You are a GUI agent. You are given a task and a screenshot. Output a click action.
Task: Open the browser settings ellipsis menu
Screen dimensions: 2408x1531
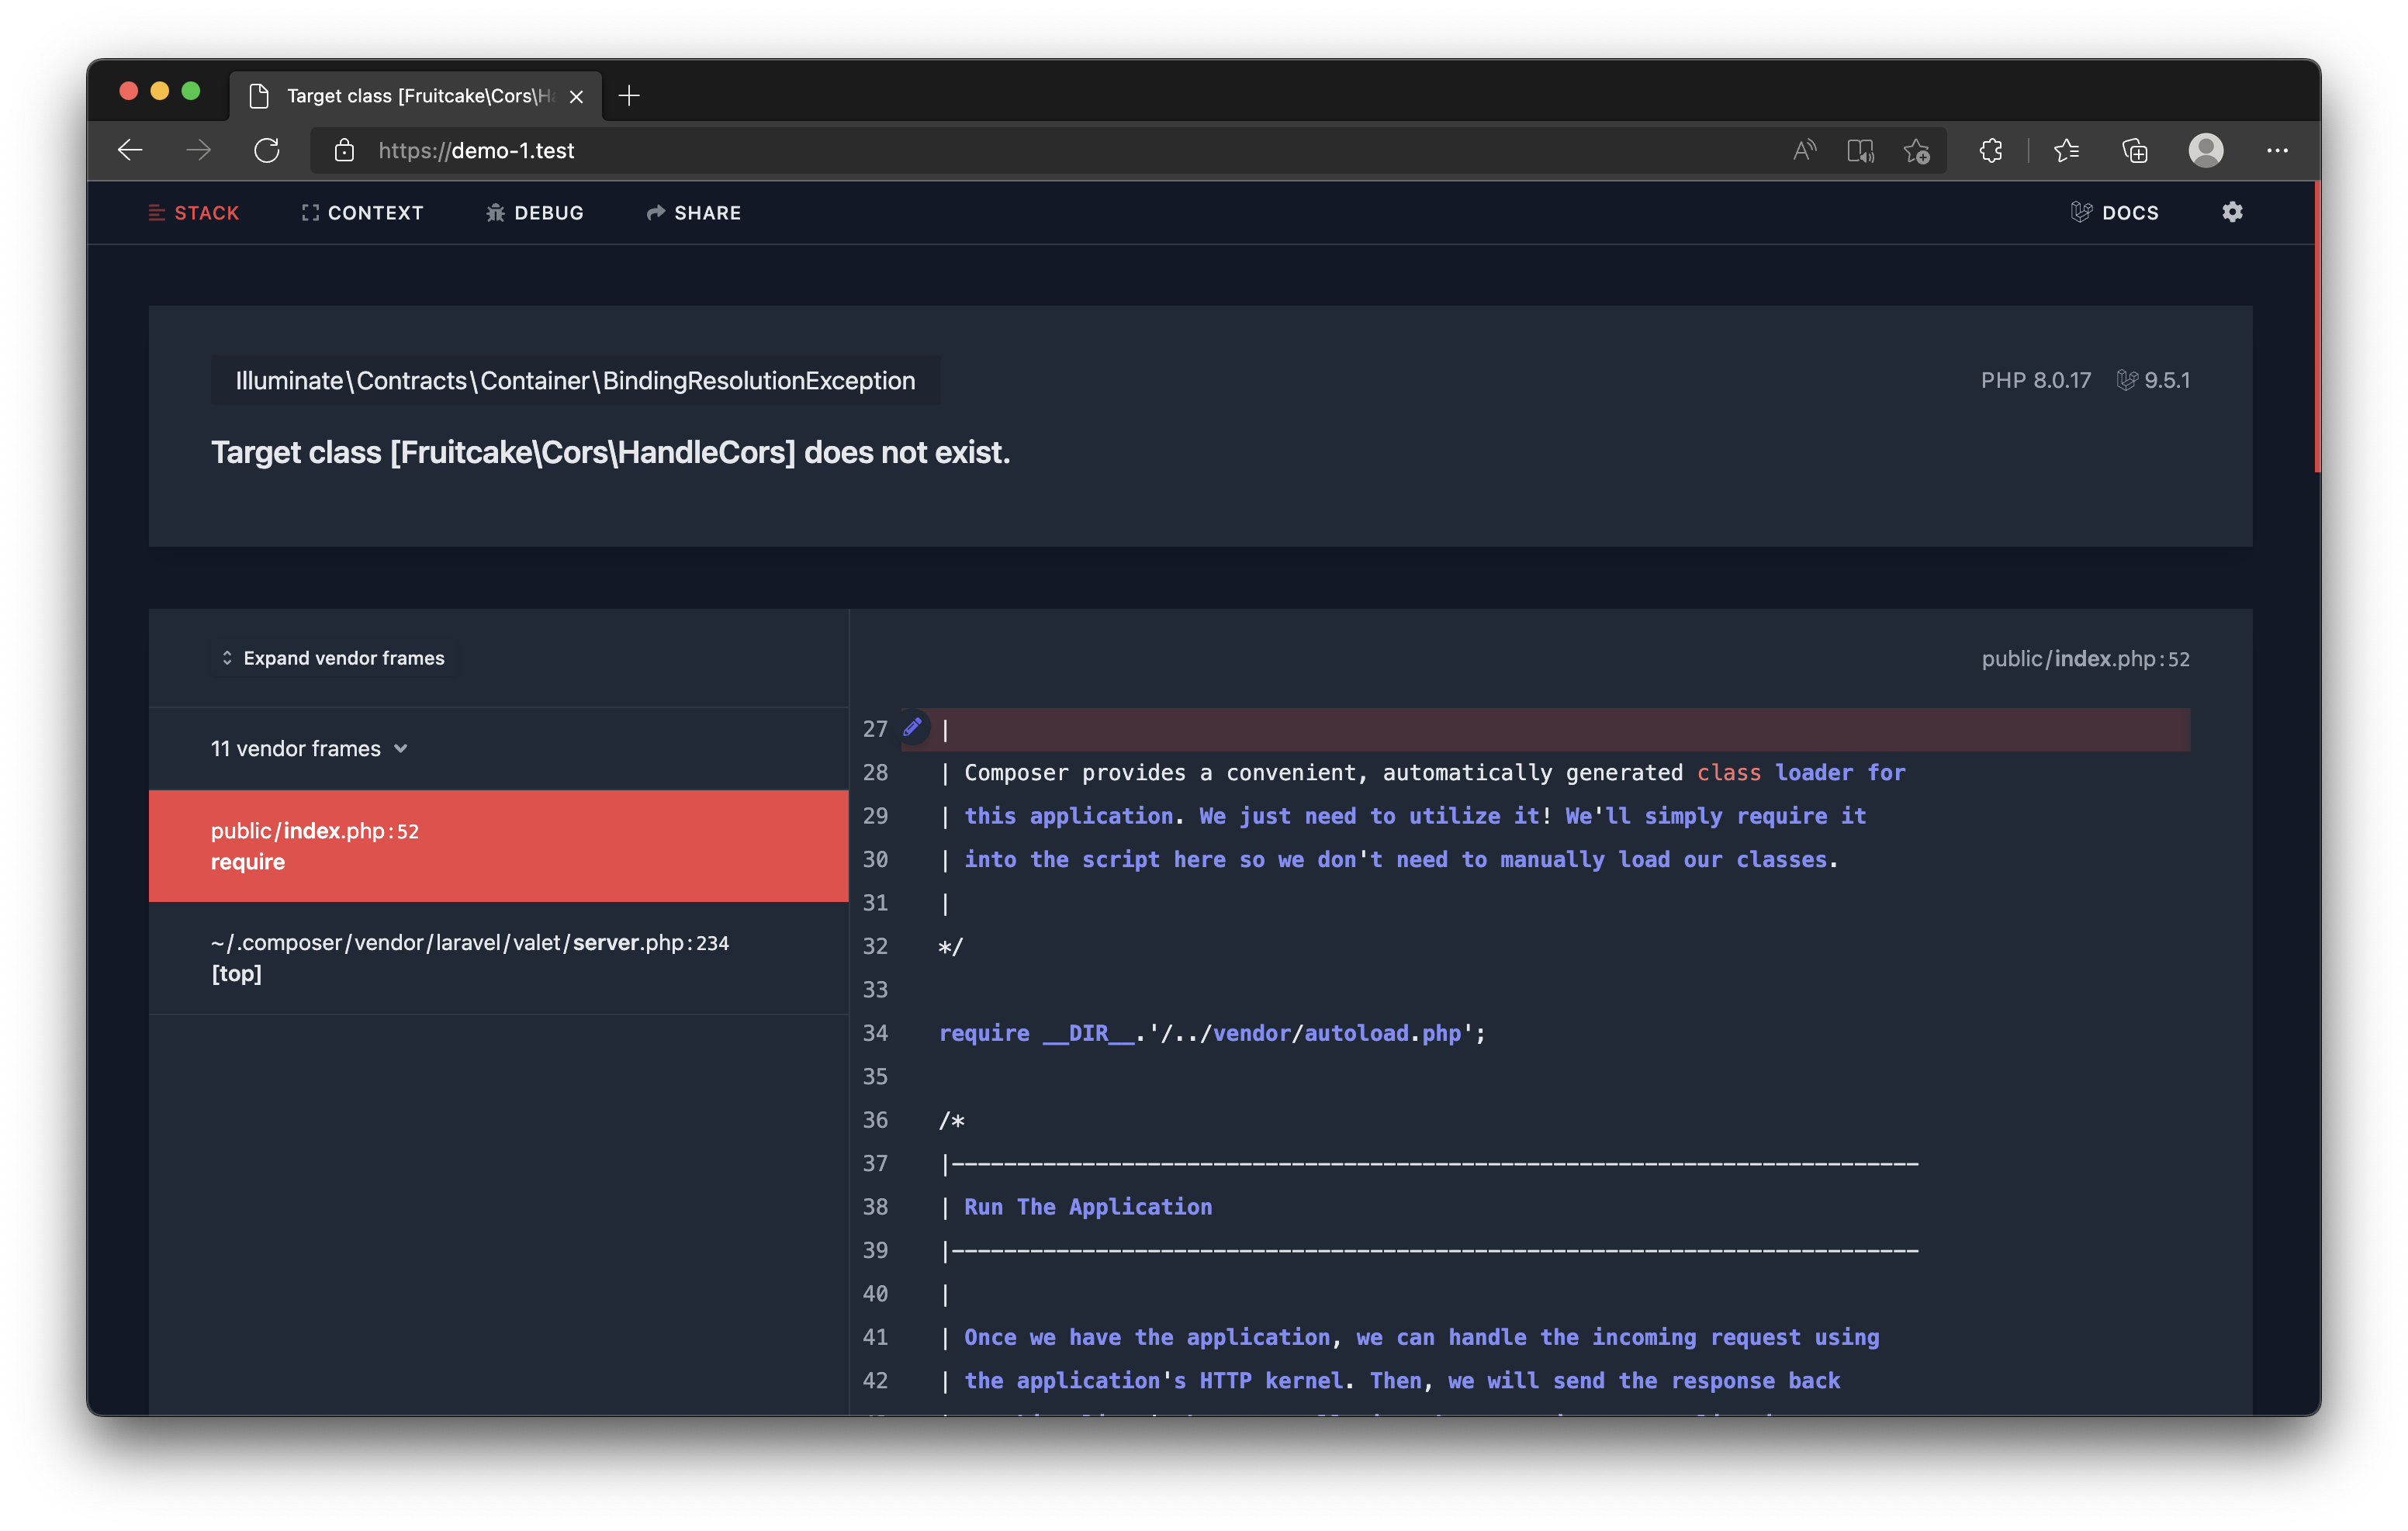2277,150
